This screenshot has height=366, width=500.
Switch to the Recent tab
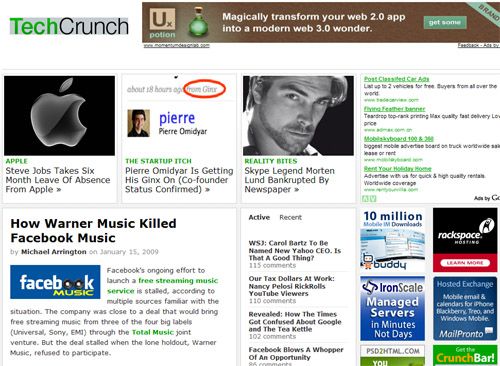click(x=290, y=217)
